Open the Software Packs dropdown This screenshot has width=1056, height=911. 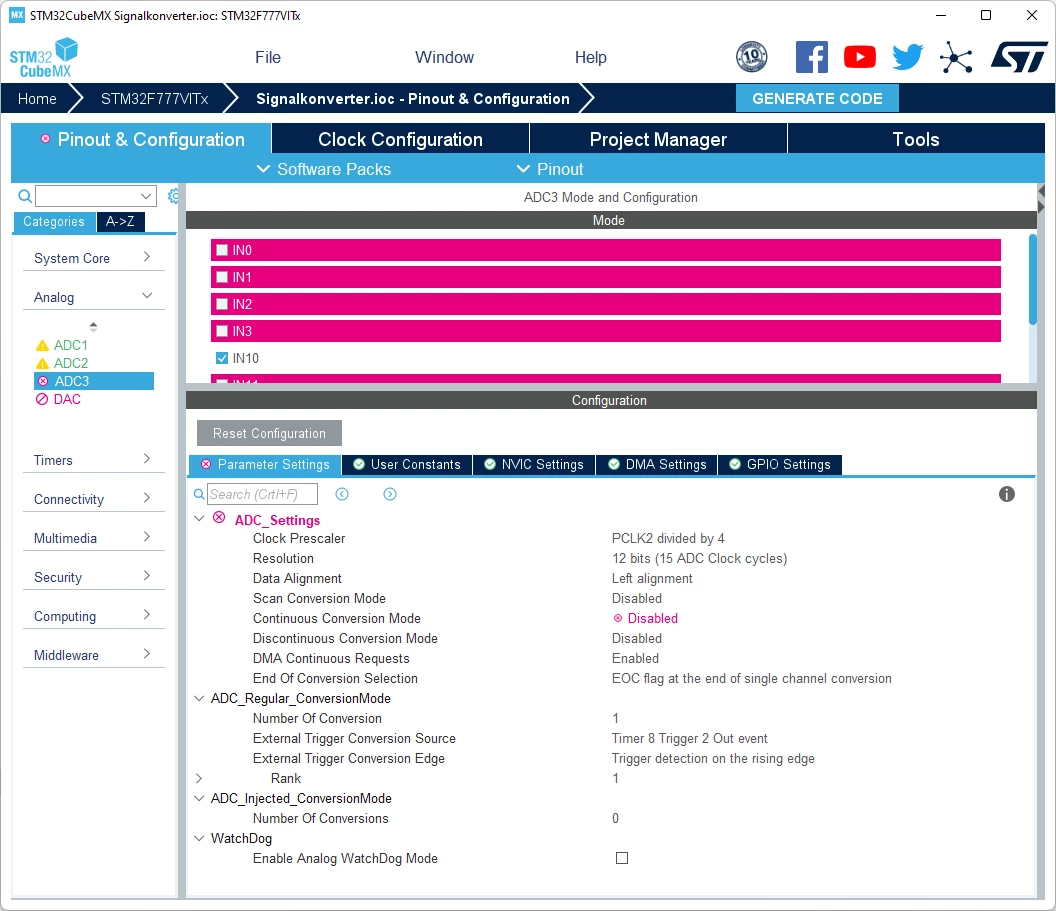[324, 169]
